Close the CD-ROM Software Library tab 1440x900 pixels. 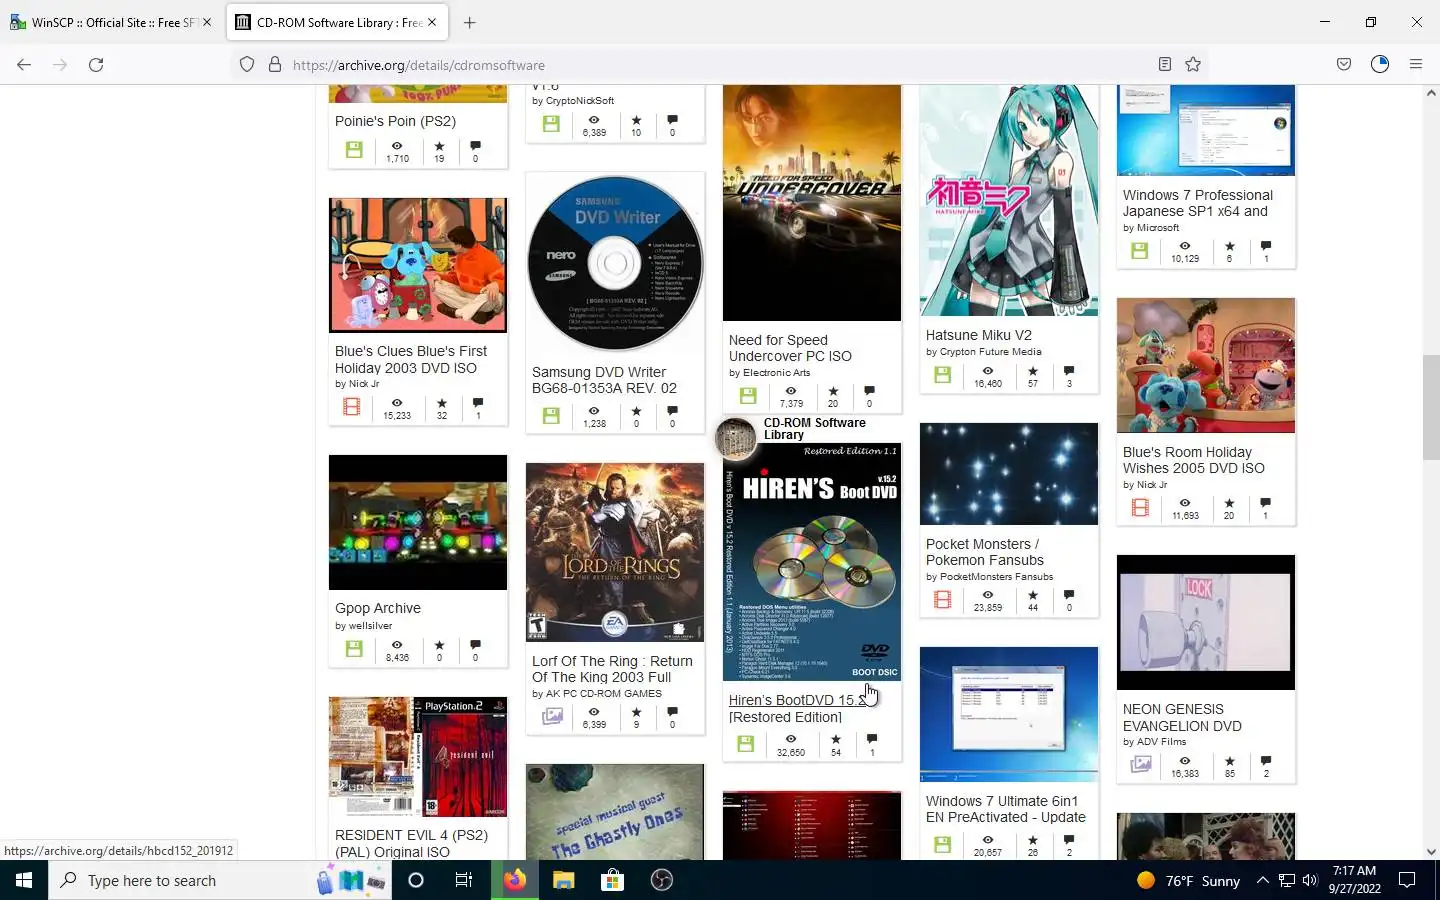coord(432,22)
